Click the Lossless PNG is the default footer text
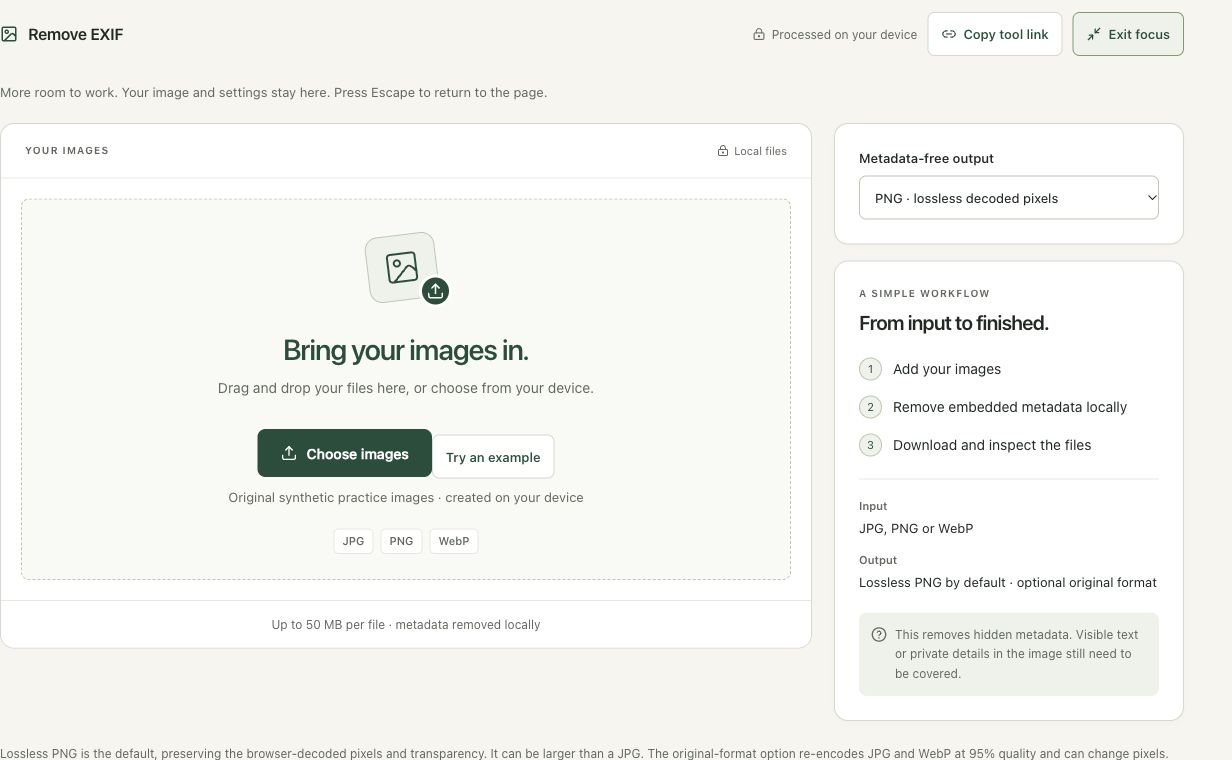1232x760 pixels. pos(584,753)
